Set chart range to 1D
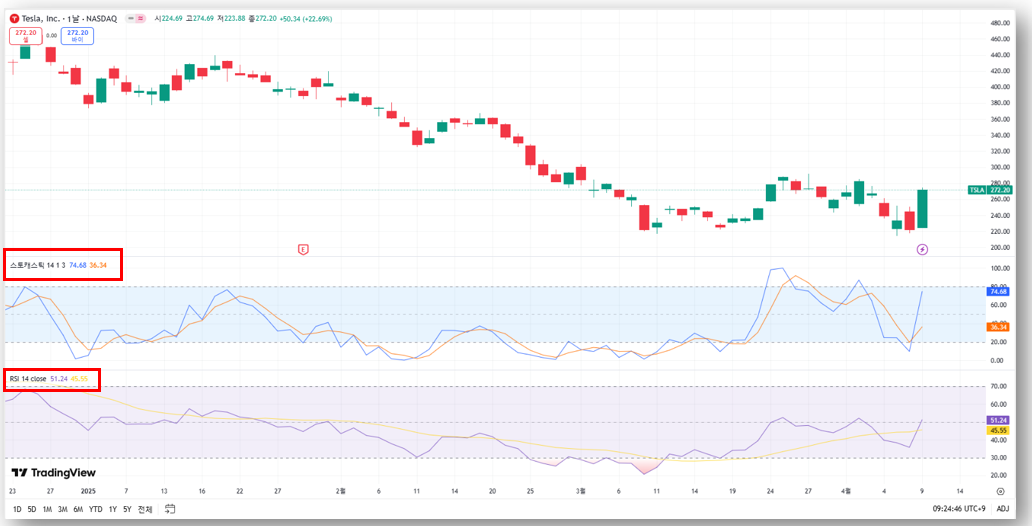The image size is (1032, 526). [x=17, y=509]
